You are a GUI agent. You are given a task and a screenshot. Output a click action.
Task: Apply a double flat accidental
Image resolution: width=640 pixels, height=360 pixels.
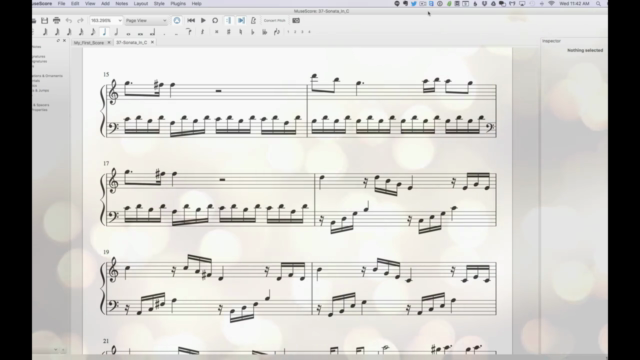click(264, 32)
